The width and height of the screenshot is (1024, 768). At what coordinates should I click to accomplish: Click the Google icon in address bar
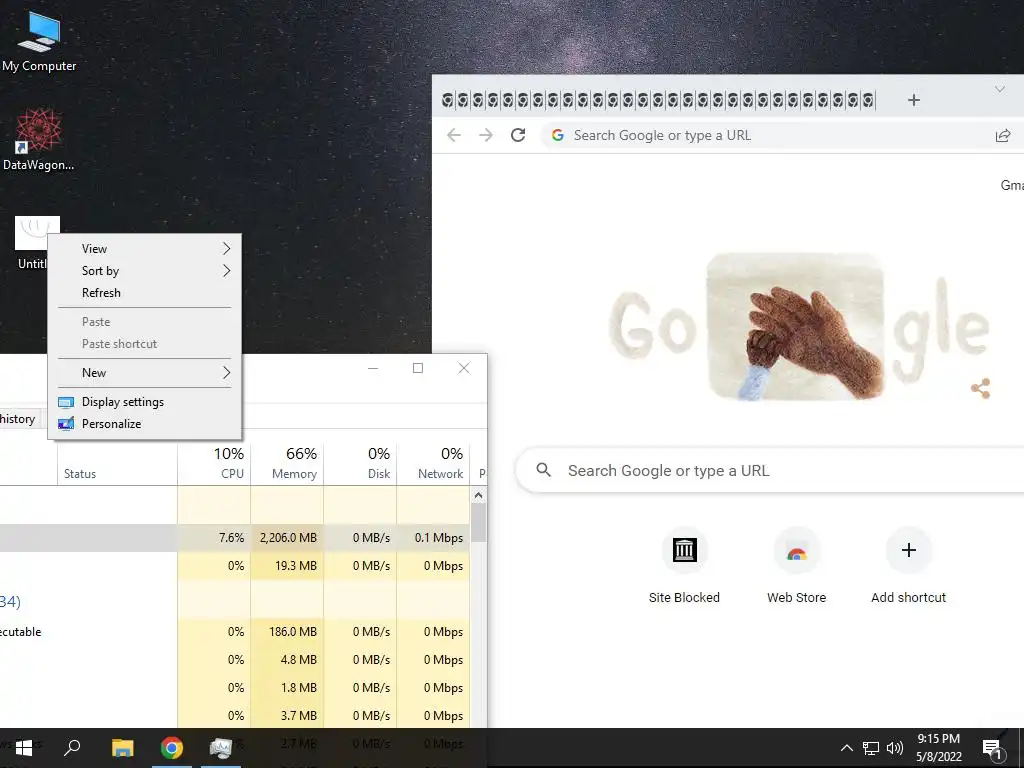coord(558,135)
